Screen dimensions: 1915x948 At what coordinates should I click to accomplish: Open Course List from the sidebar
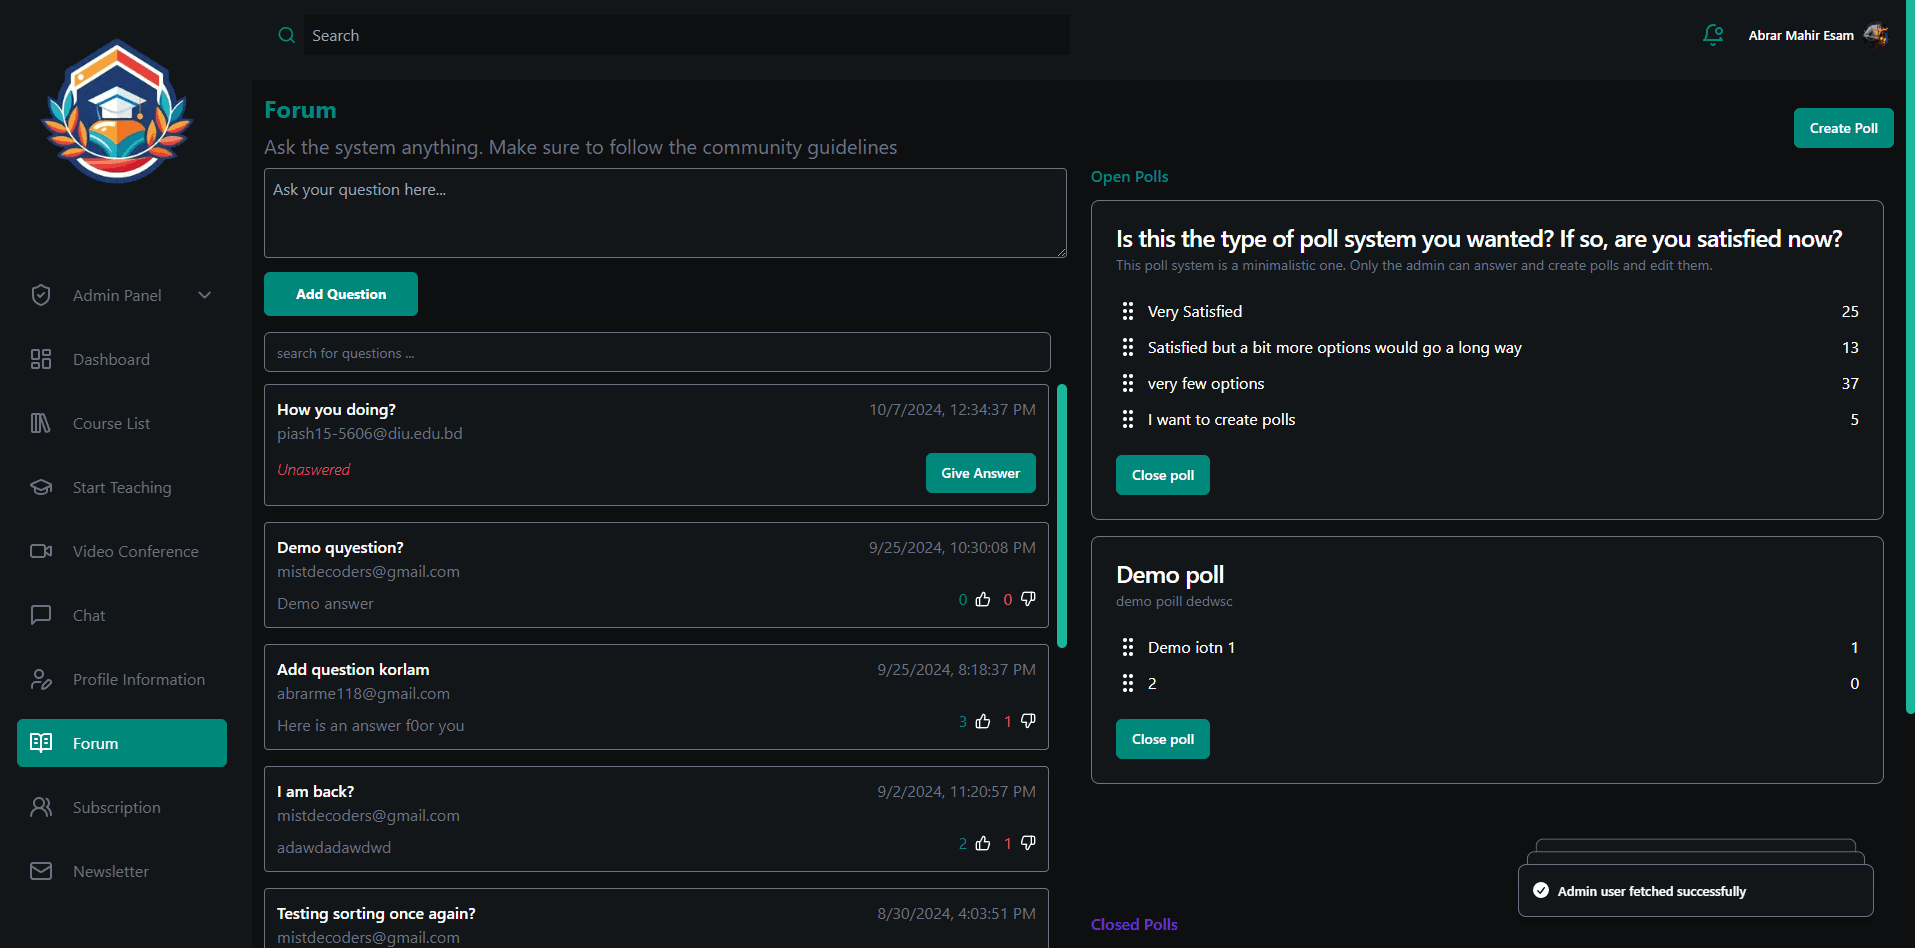[x=111, y=423]
